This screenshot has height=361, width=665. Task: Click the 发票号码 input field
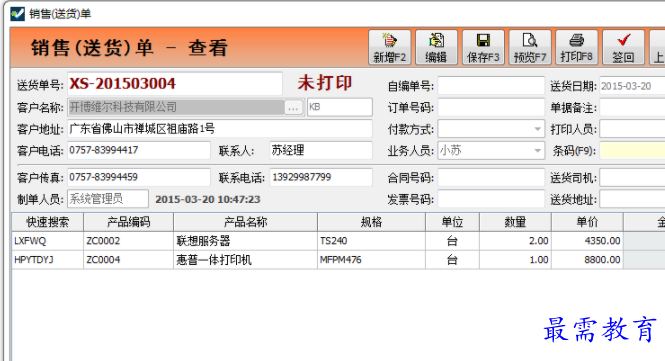[491, 199]
